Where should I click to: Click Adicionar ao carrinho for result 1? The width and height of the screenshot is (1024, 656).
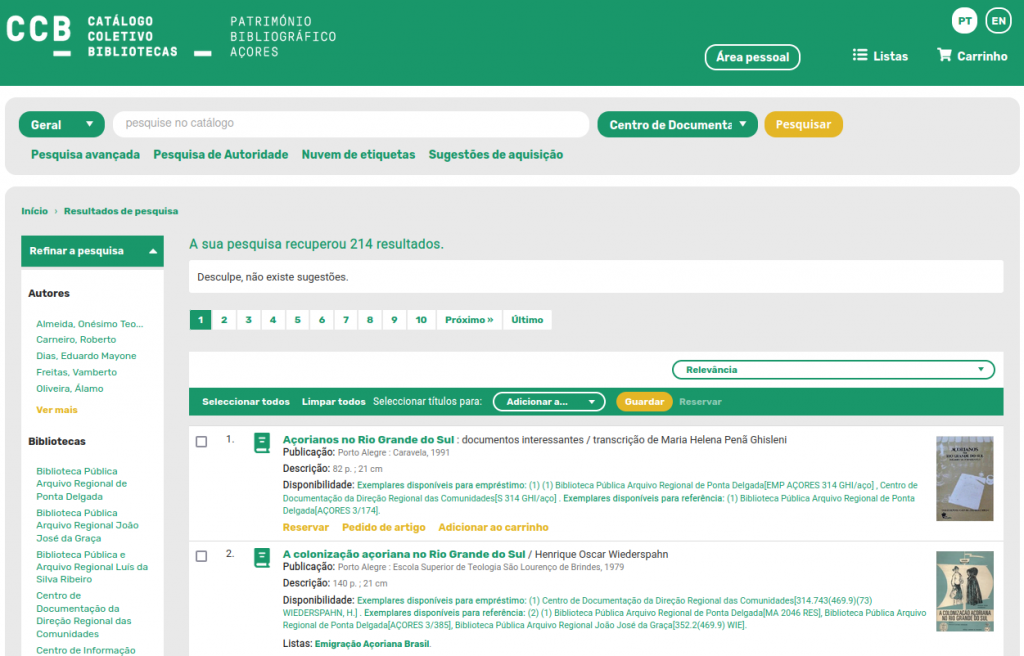[x=491, y=527]
